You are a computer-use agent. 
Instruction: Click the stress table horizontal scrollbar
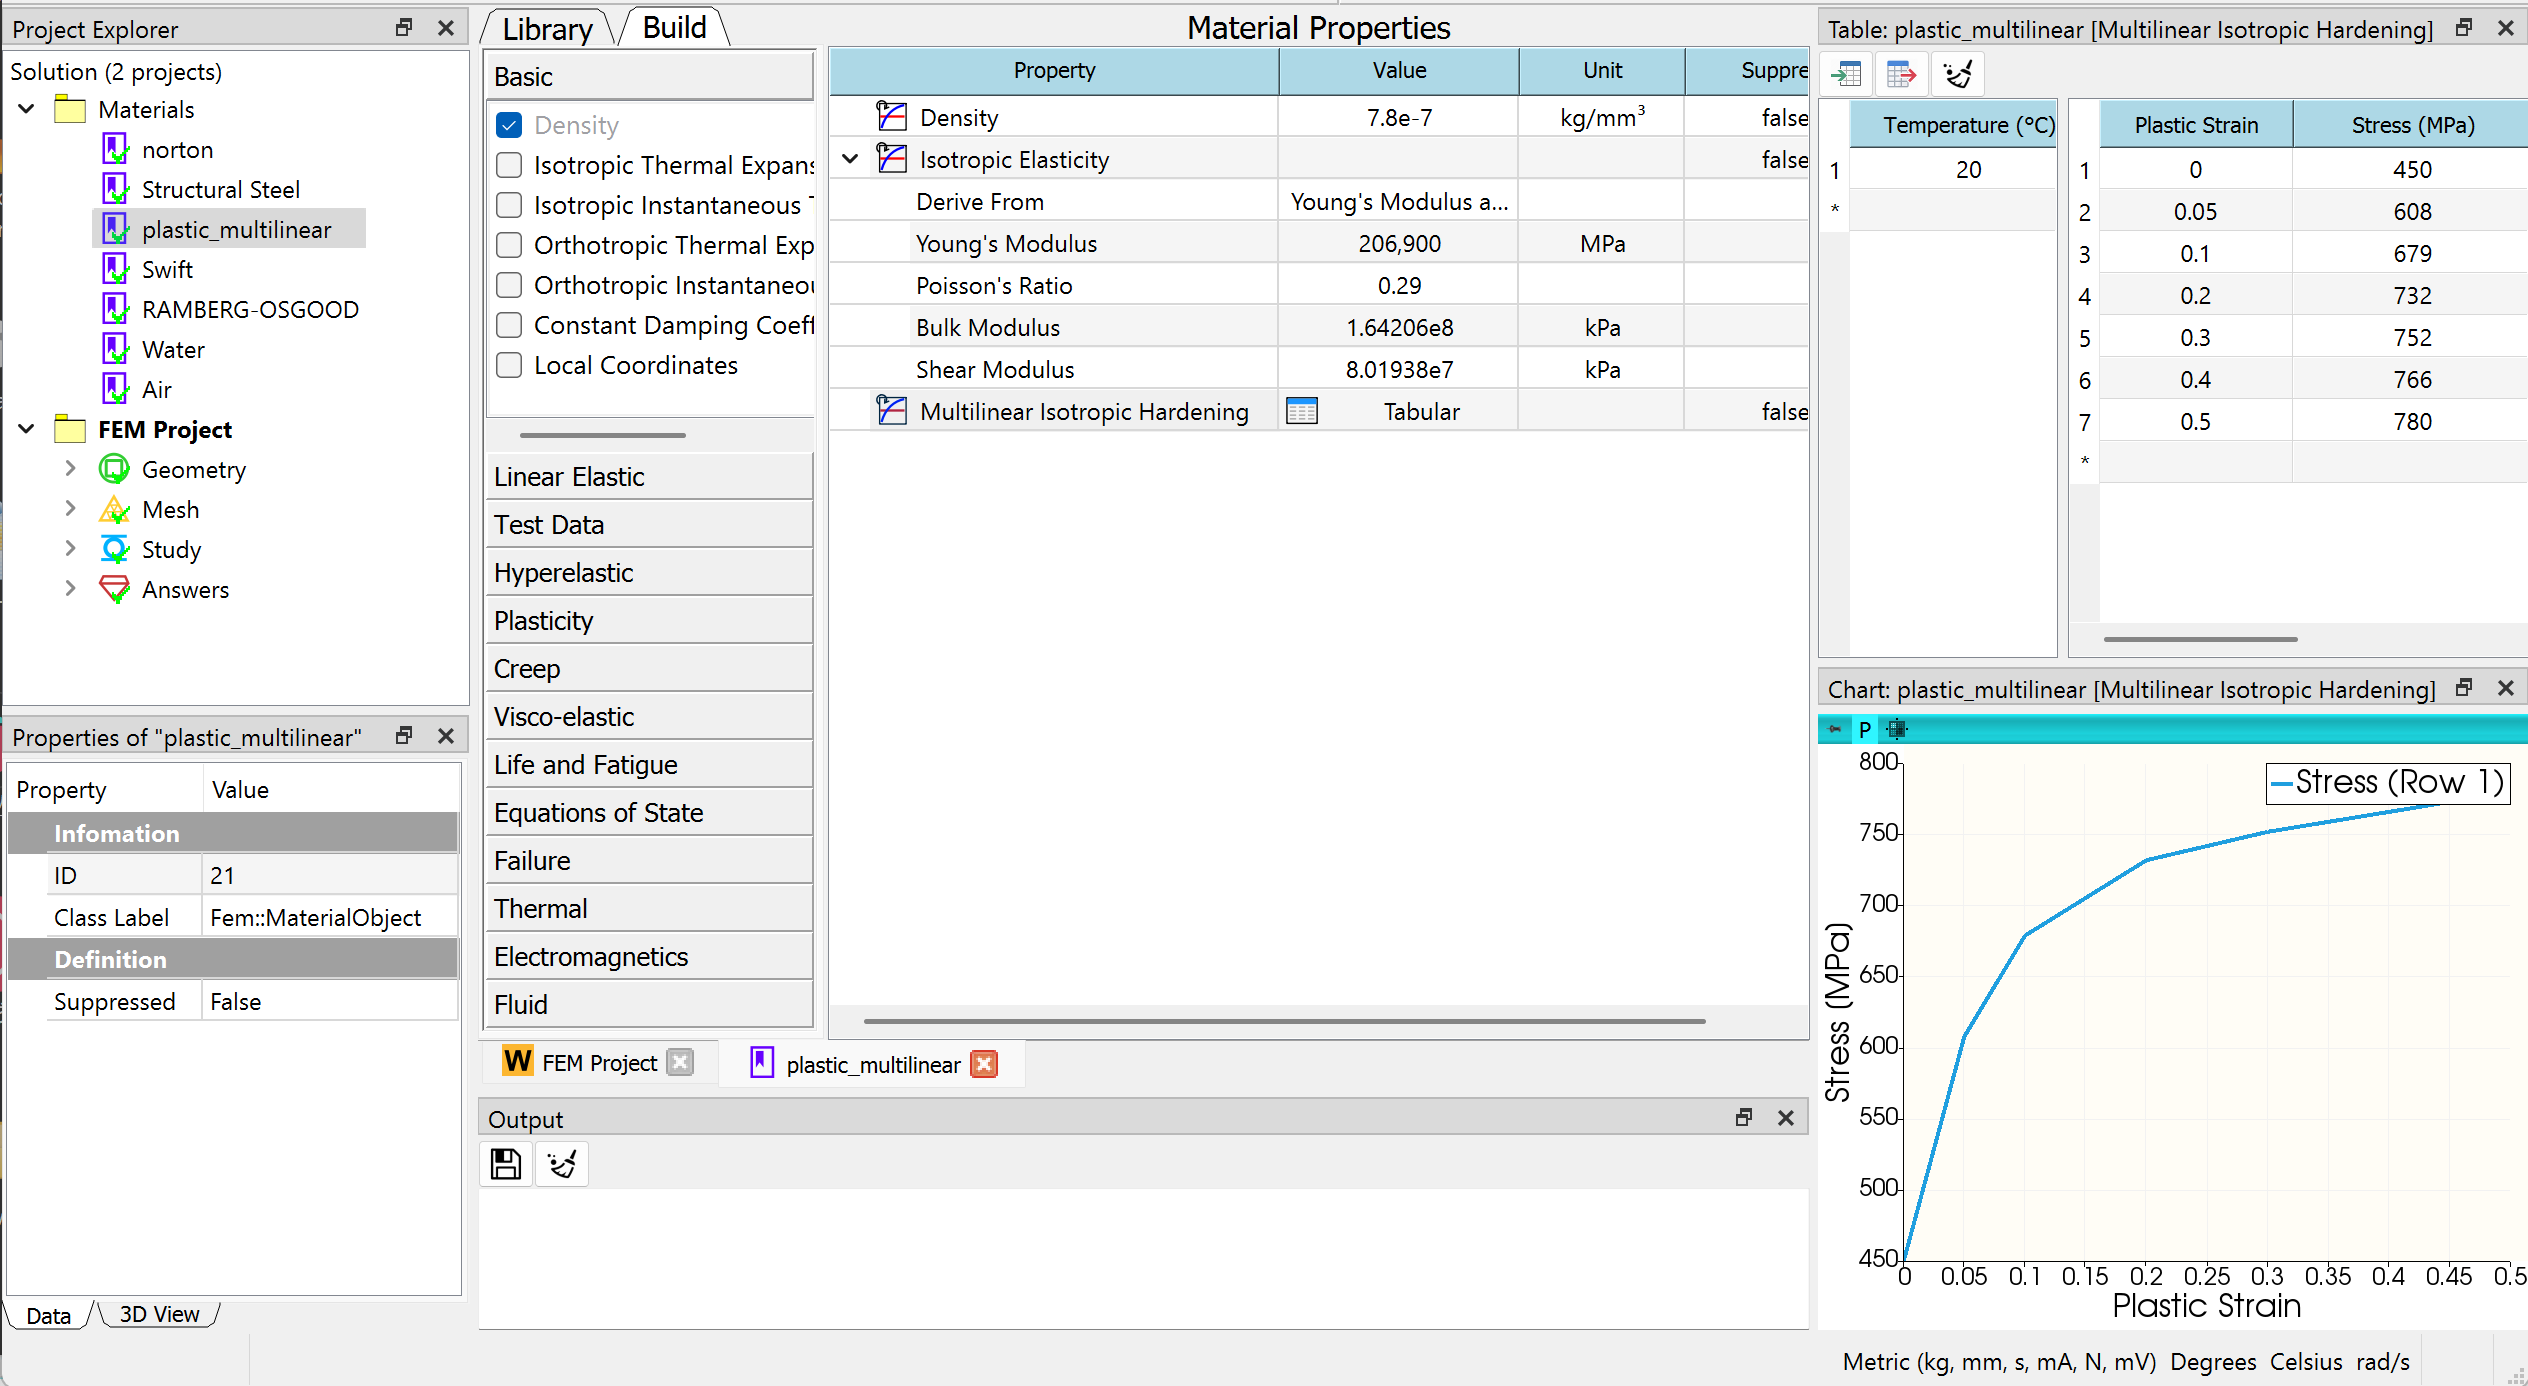pos(2200,638)
